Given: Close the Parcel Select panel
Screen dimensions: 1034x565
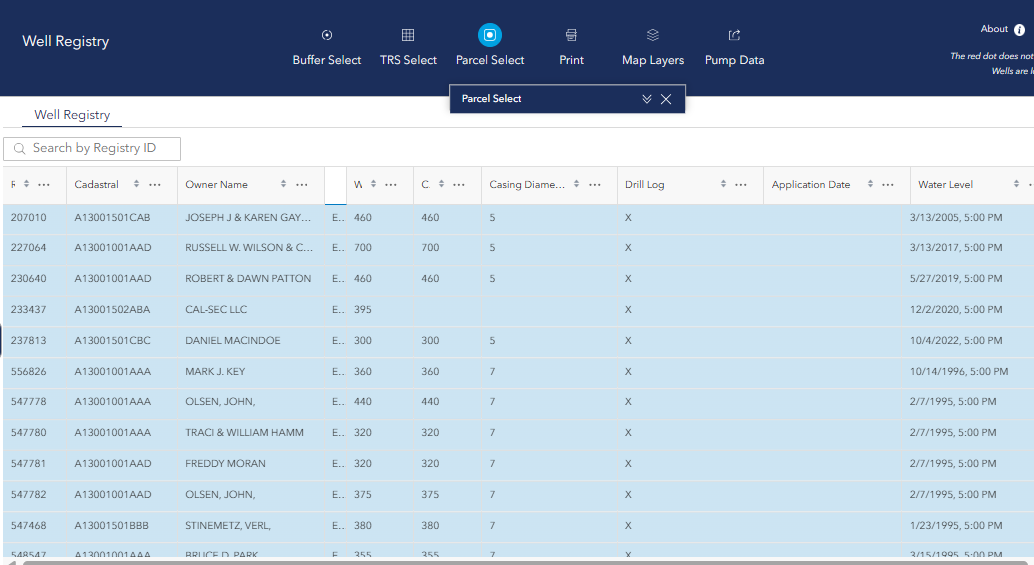Looking at the screenshot, I should click(x=666, y=99).
